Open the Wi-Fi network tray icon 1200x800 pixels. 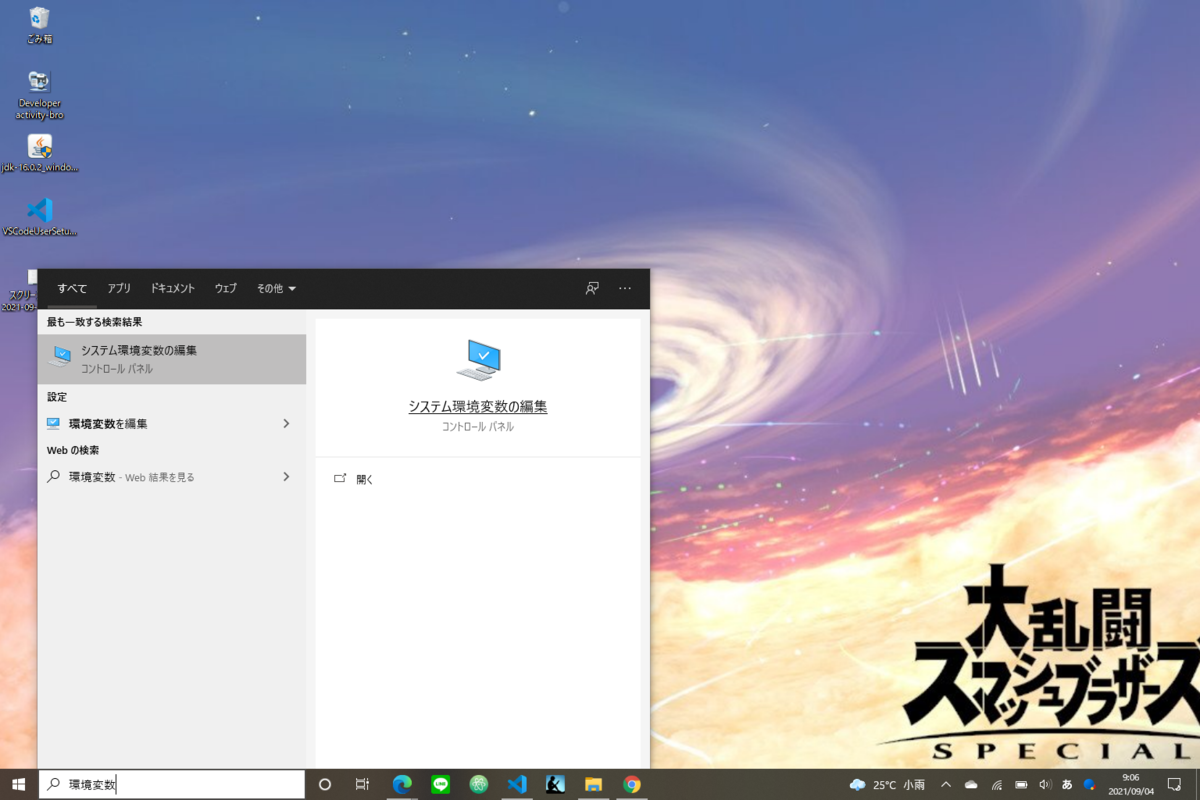997,785
